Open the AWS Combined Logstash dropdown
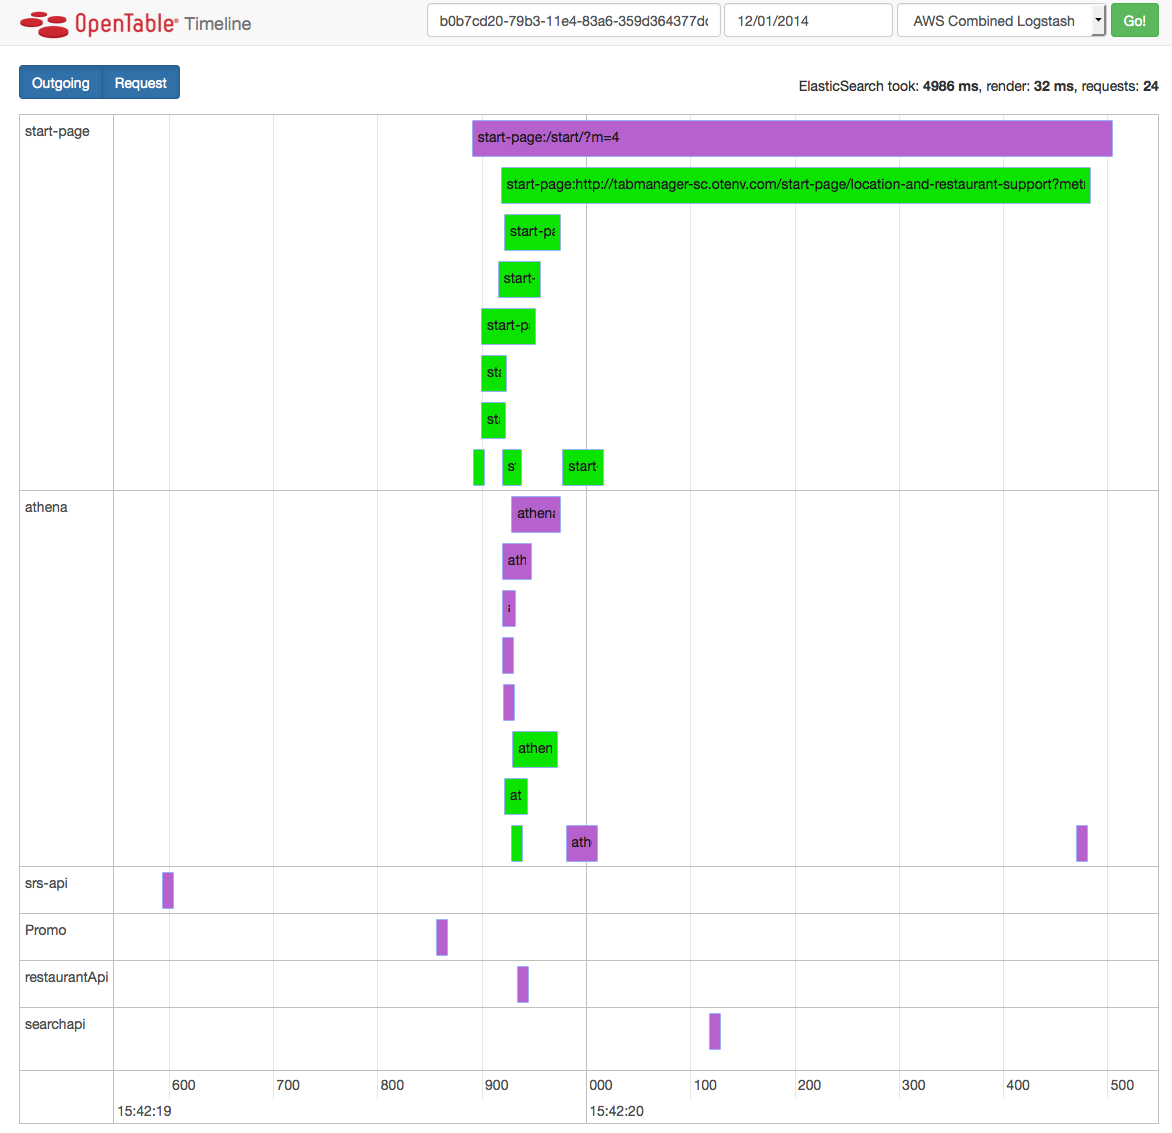1172x1133 pixels. [x=1001, y=21]
